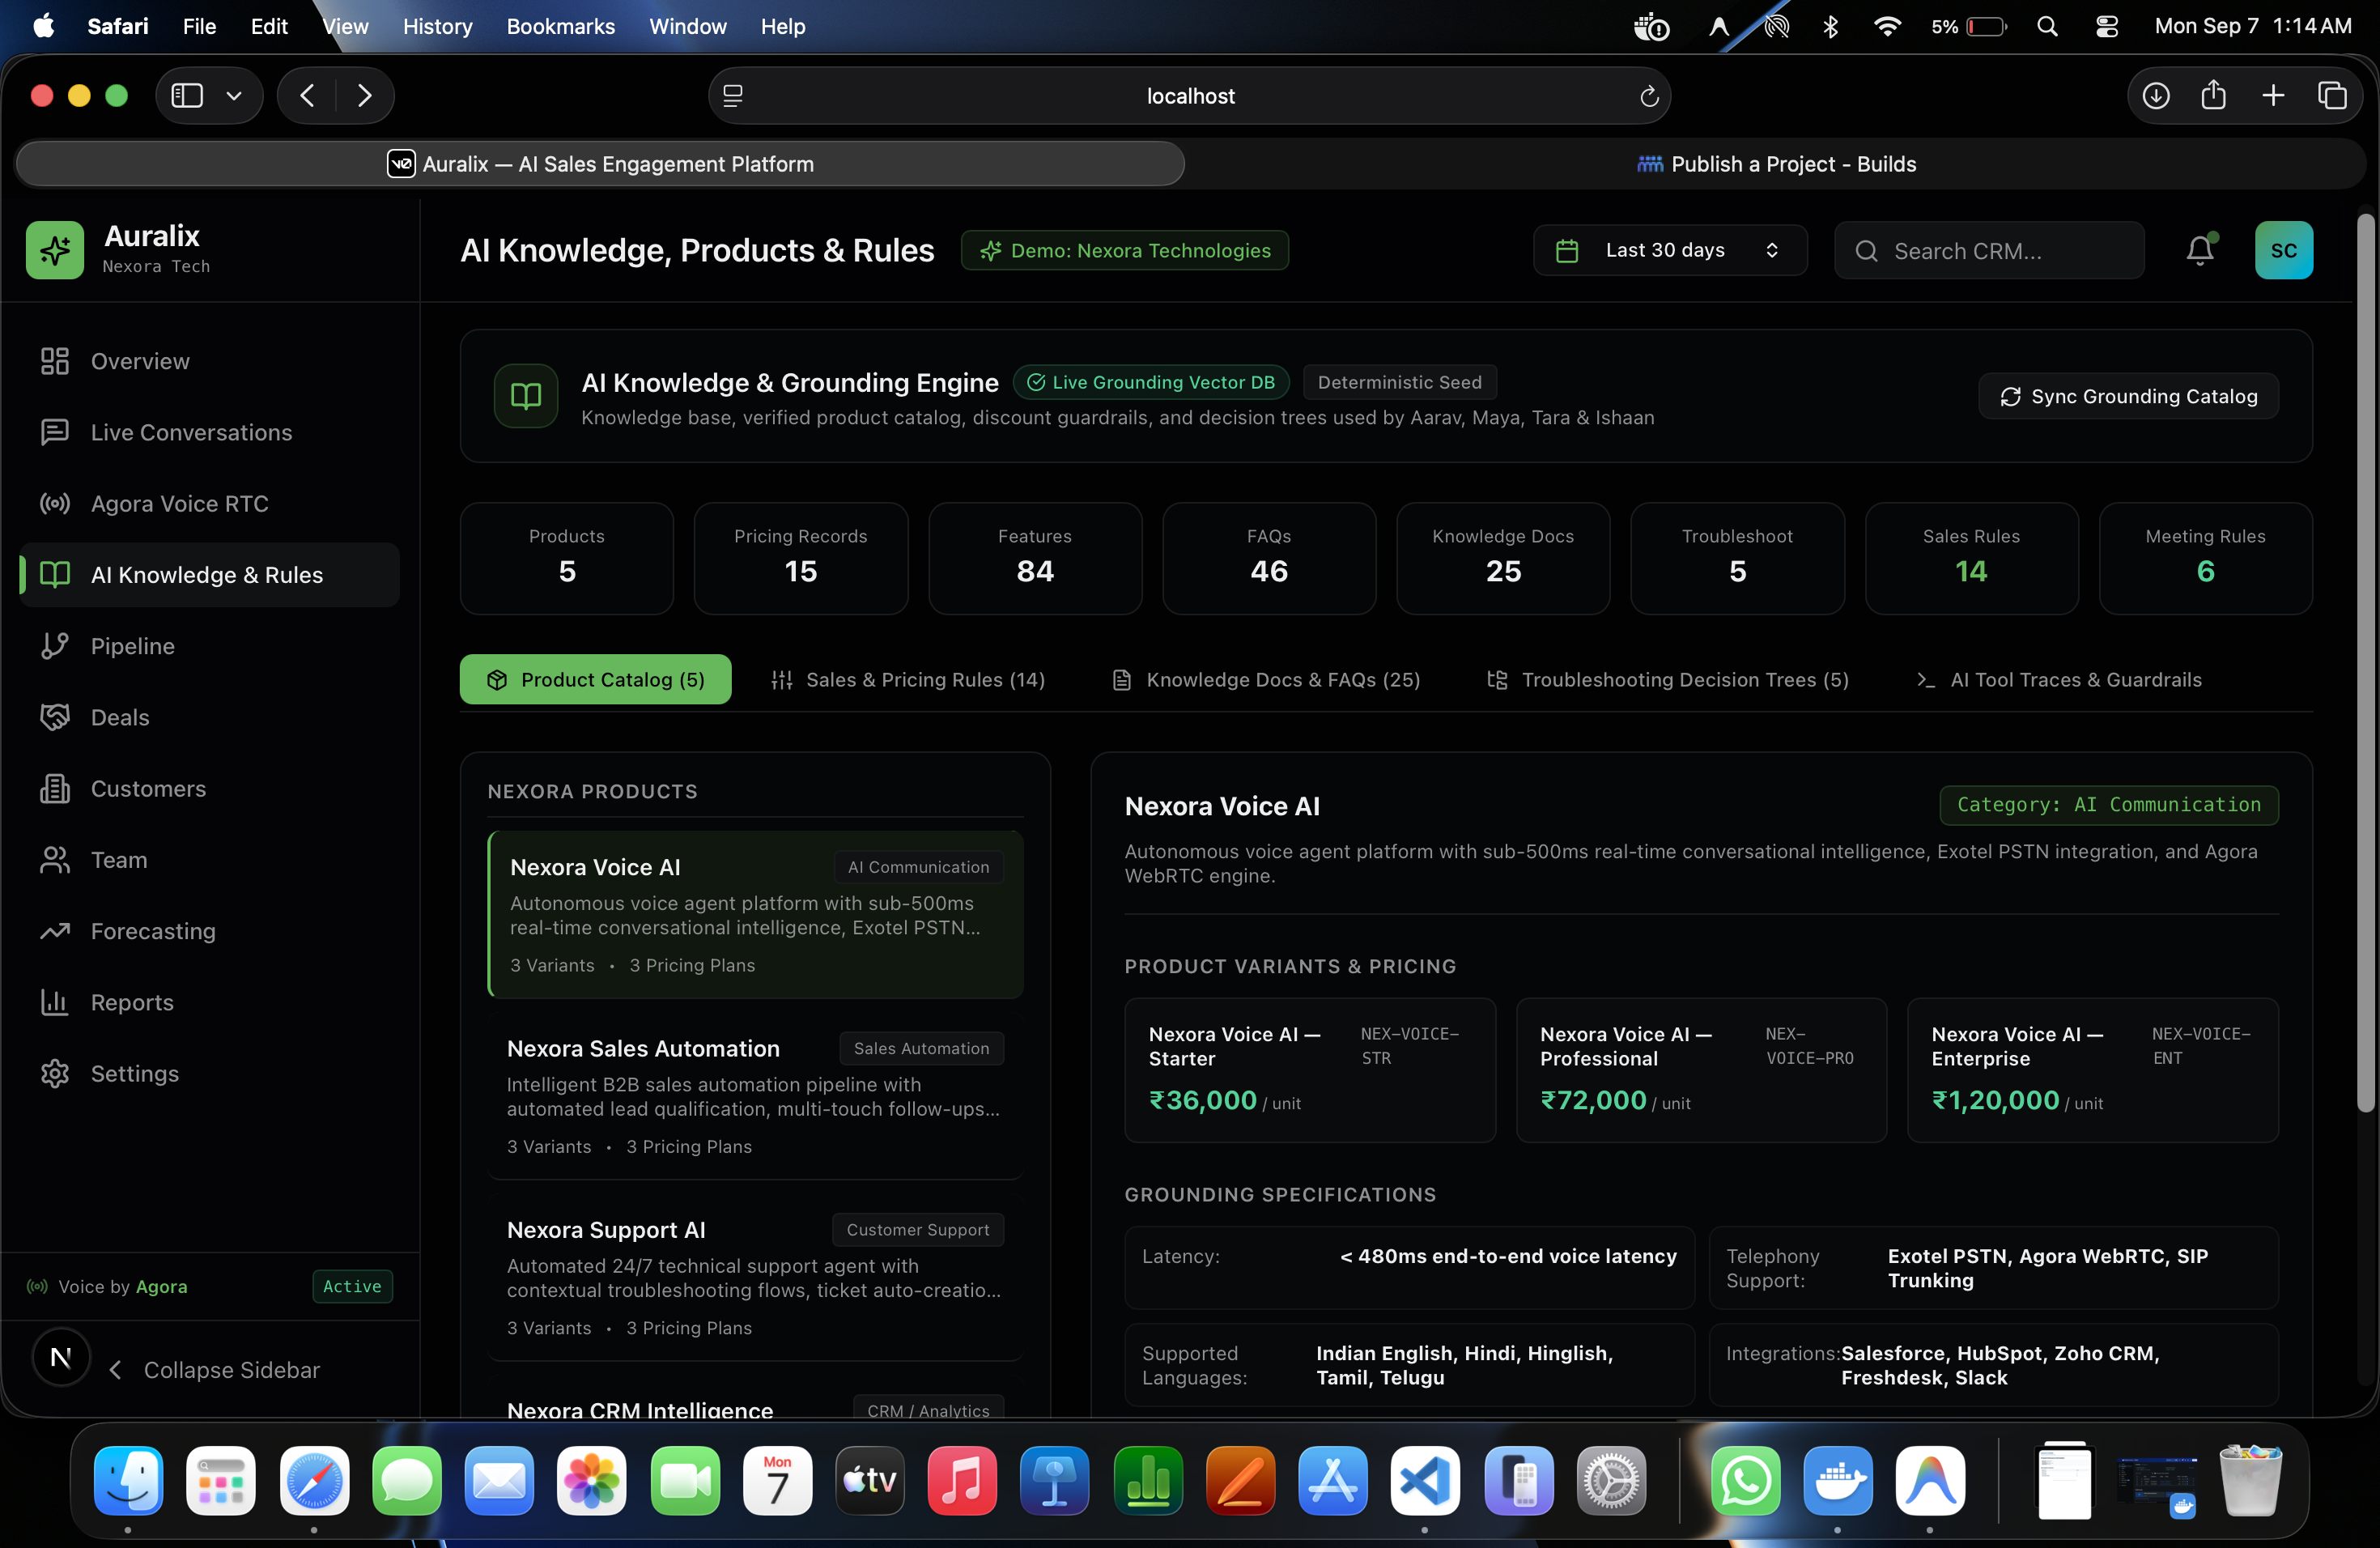The height and width of the screenshot is (1548, 2380).
Task: Click the N avatar in sidebar footer
Action: 61,1357
